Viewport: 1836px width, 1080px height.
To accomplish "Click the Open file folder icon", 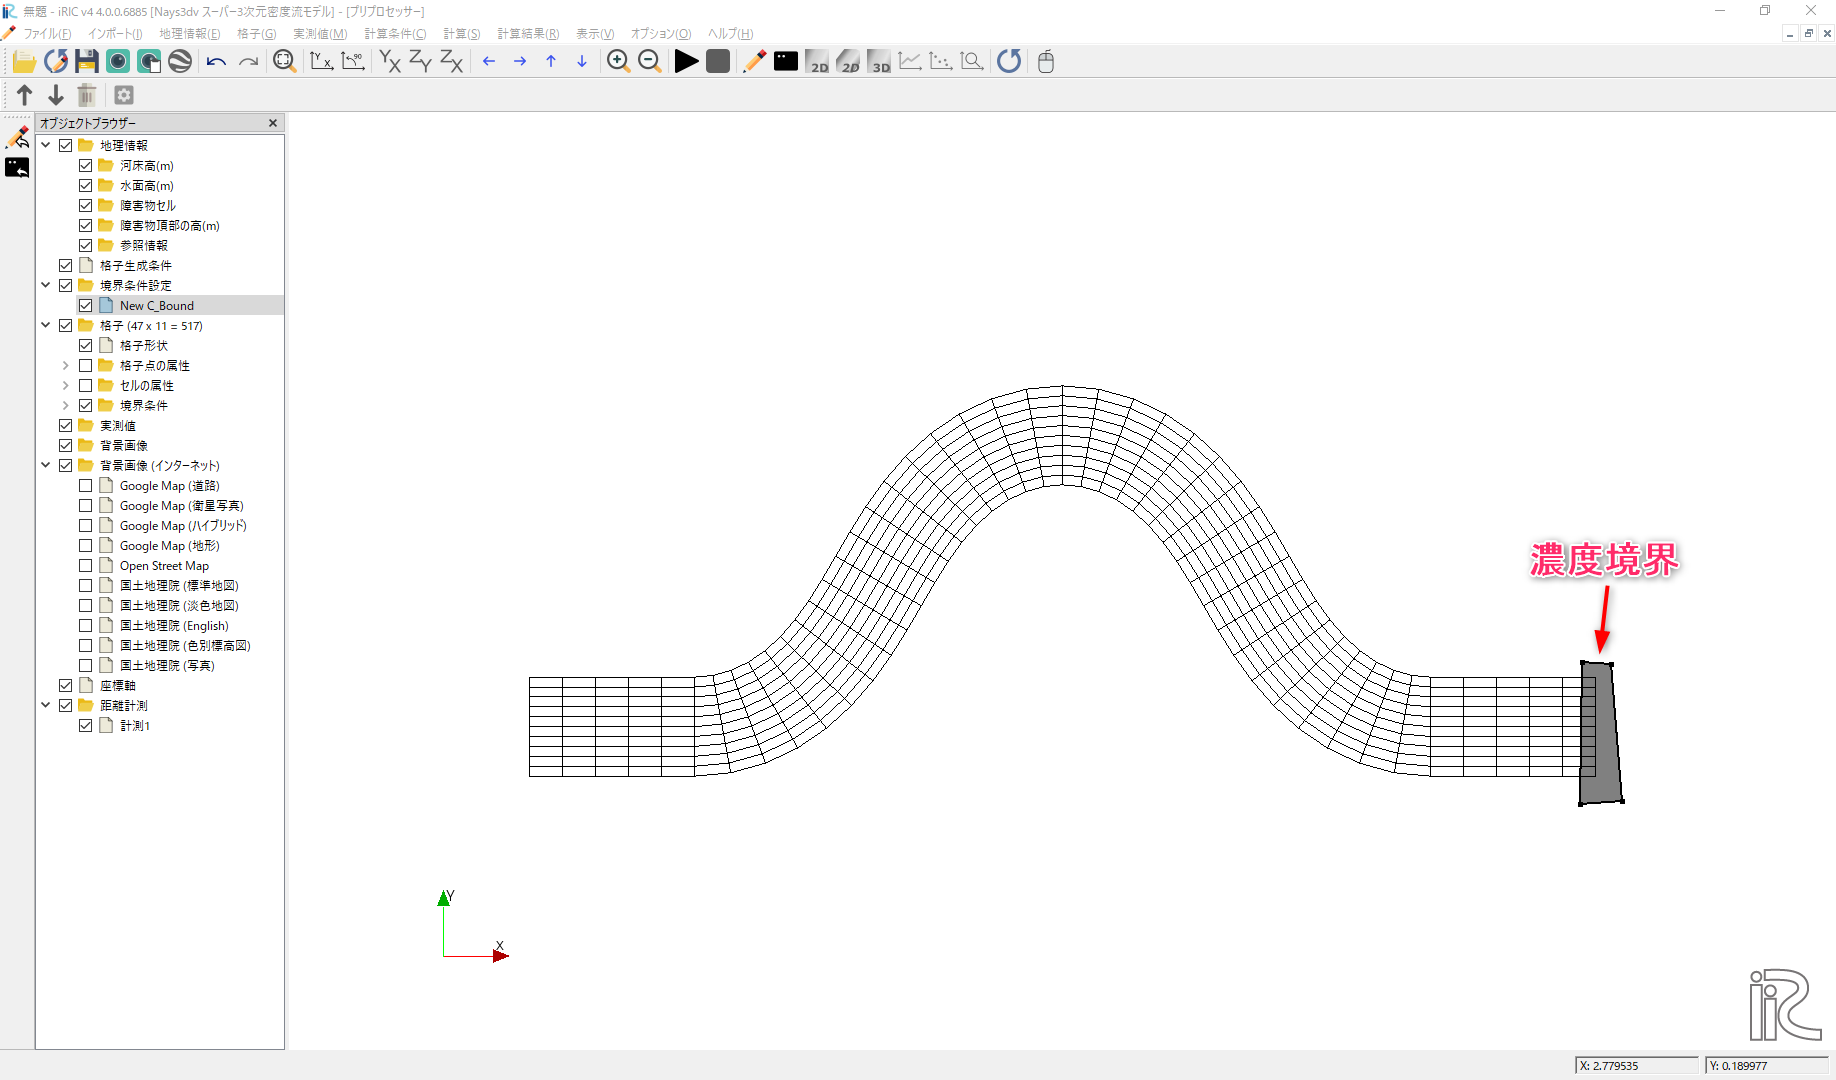I will pos(24,62).
